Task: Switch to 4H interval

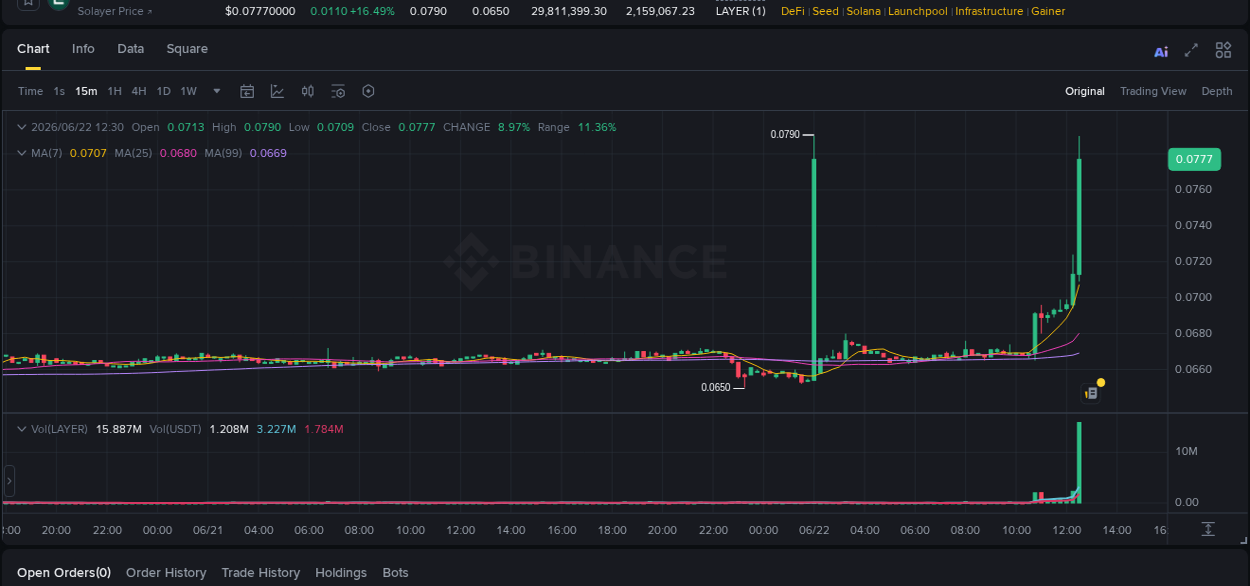Action: click(138, 91)
